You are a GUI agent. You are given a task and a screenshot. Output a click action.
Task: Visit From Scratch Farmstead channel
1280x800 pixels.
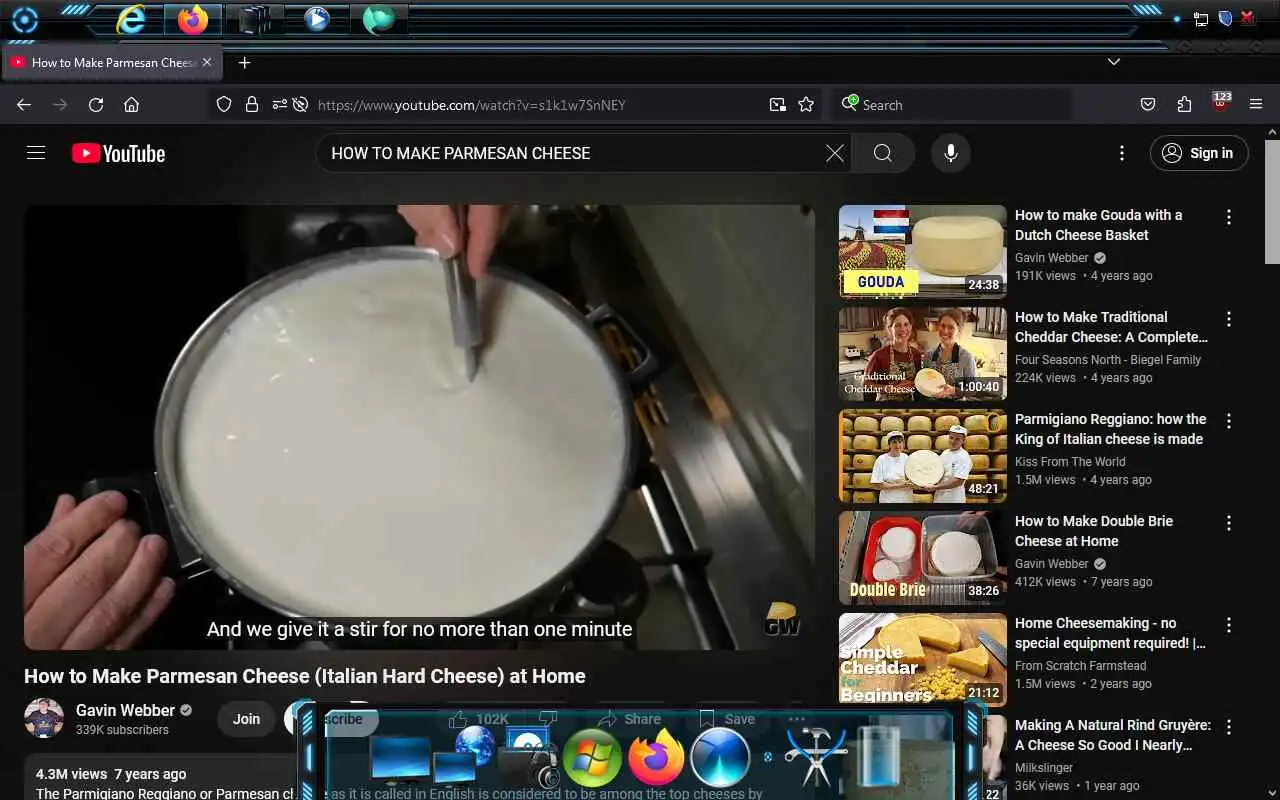(1081, 666)
